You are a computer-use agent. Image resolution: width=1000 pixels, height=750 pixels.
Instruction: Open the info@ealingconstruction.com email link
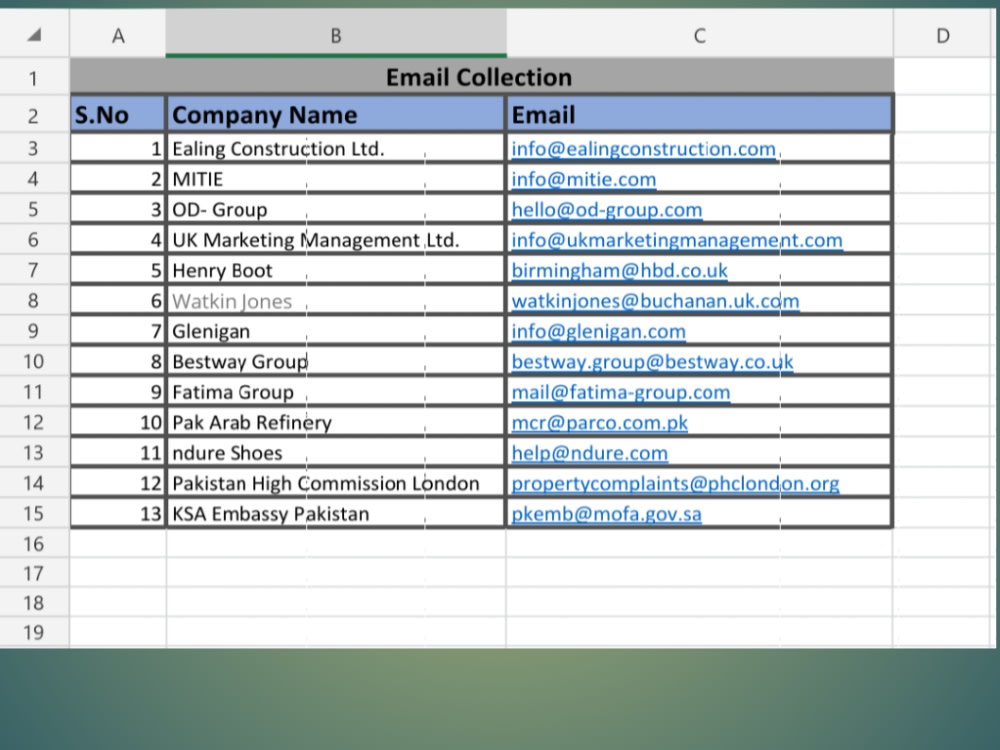pyautogui.click(x=643, y=148)
